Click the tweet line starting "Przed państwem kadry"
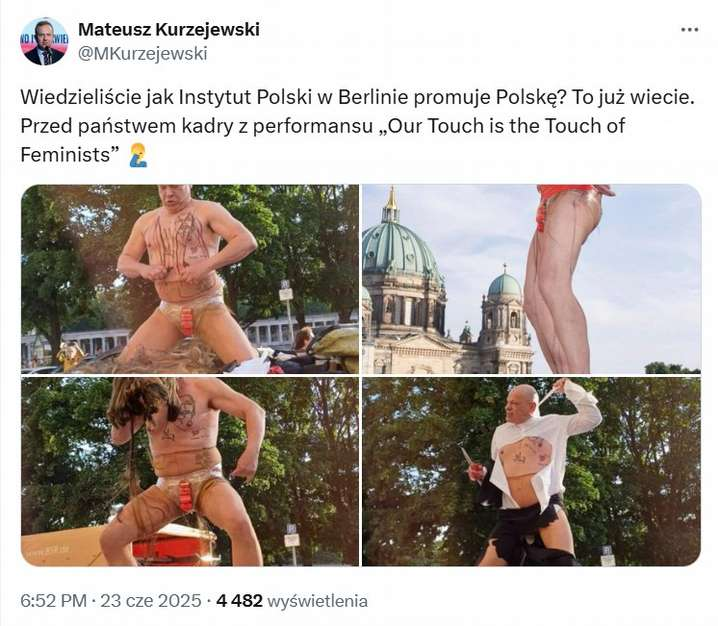Image resolution: width=718 pixels, height=626 pixels. coord(323,126)
